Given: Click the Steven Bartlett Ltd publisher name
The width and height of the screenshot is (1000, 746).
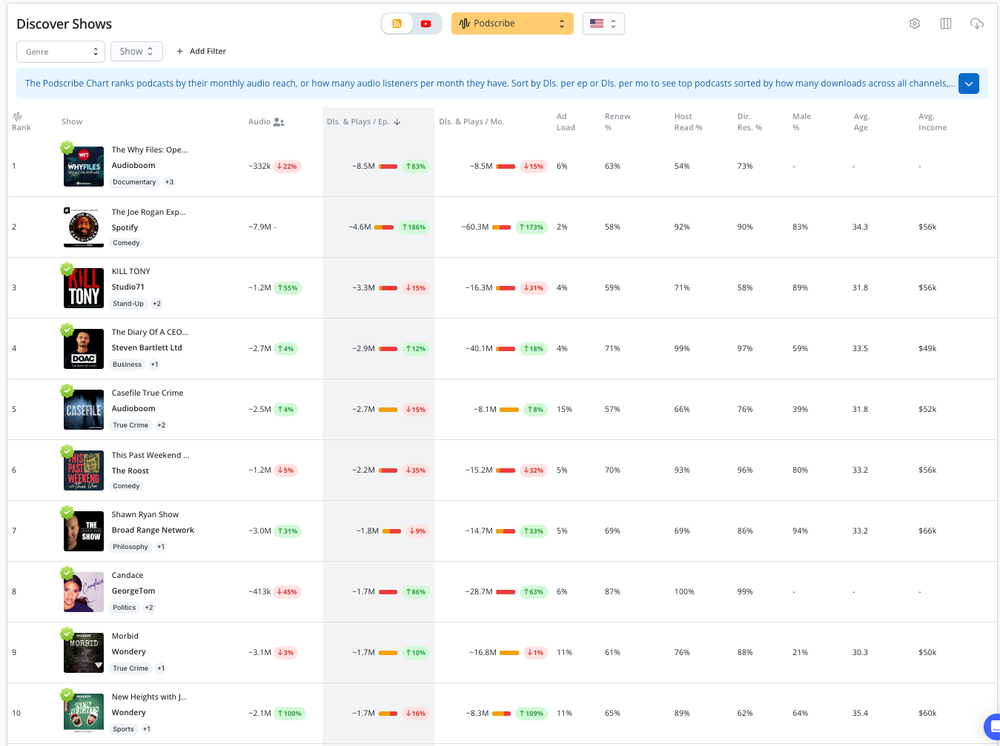Looking at the screenshot, I should [147, 347].
